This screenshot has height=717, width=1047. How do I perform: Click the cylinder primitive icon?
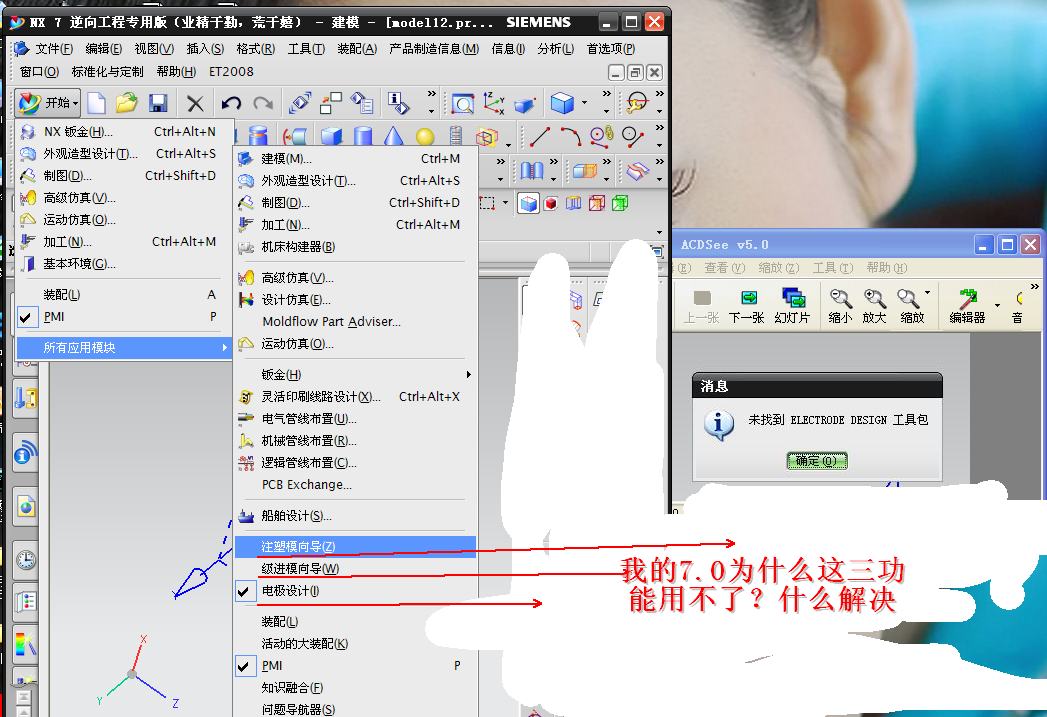[363, 136]
